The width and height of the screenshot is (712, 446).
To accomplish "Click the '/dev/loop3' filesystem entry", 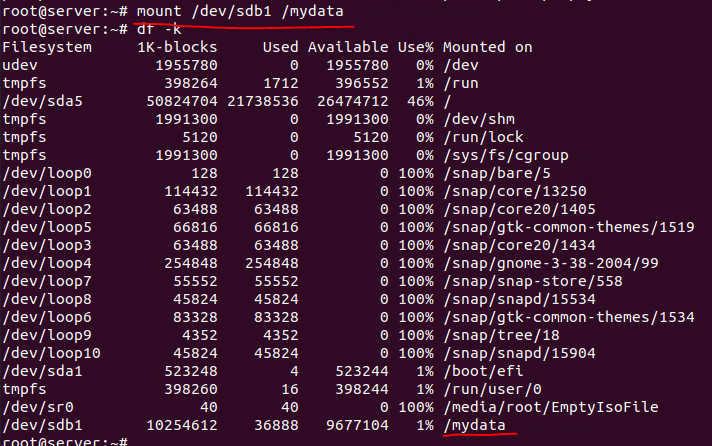I will (47, 245).
